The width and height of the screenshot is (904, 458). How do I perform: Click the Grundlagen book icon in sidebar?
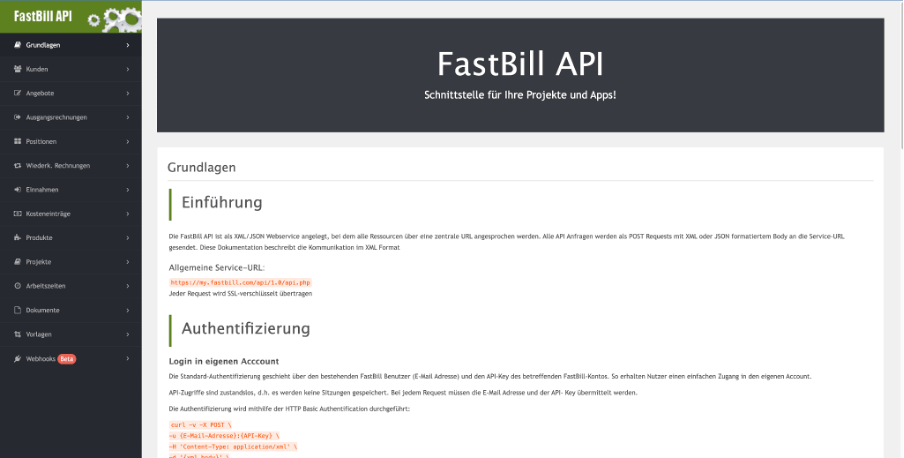(x=17, y=45)
